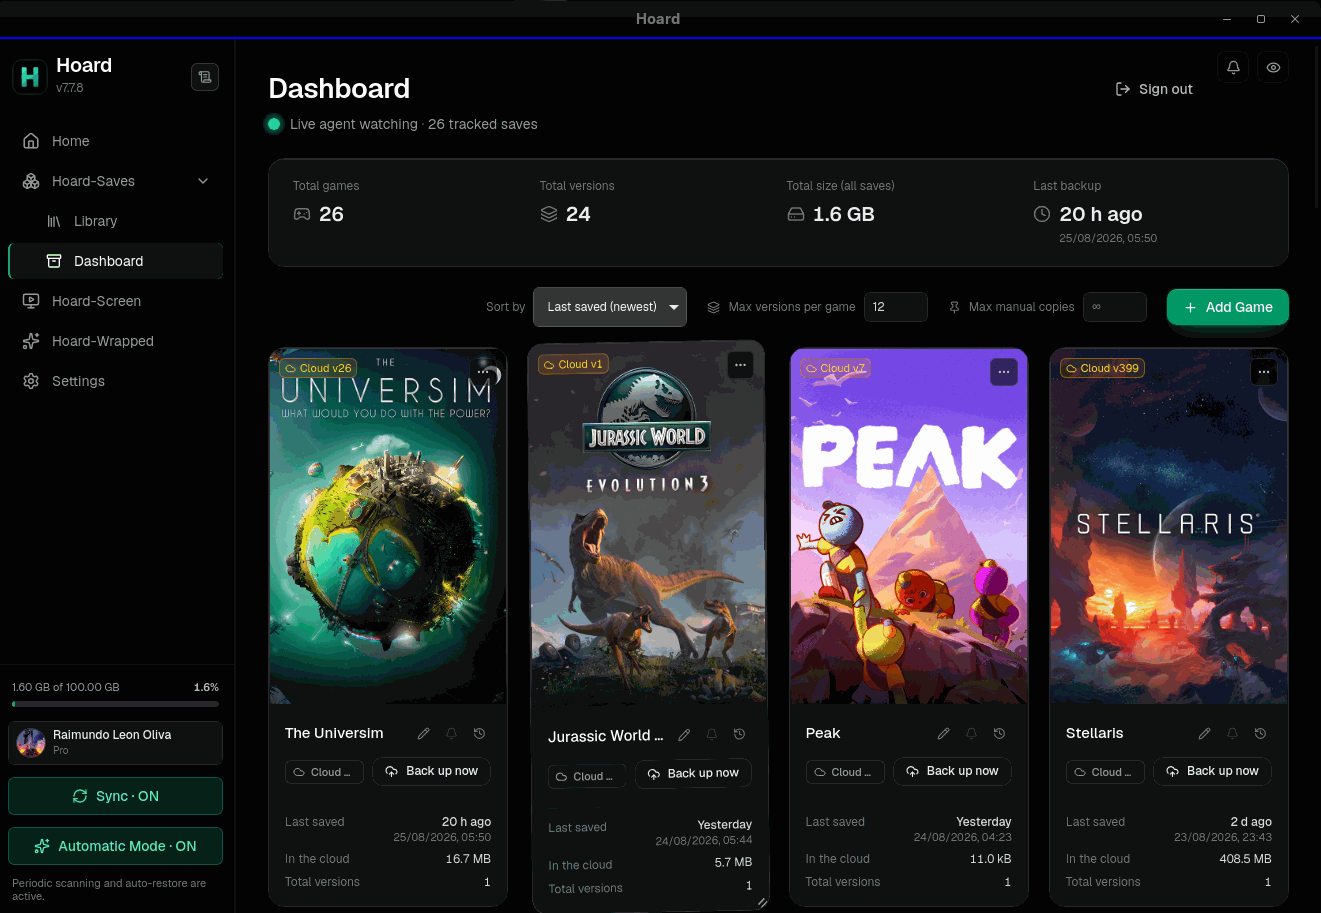Click the sidebar collapse panel icon
1321x913 pixels.
(205, 77)
